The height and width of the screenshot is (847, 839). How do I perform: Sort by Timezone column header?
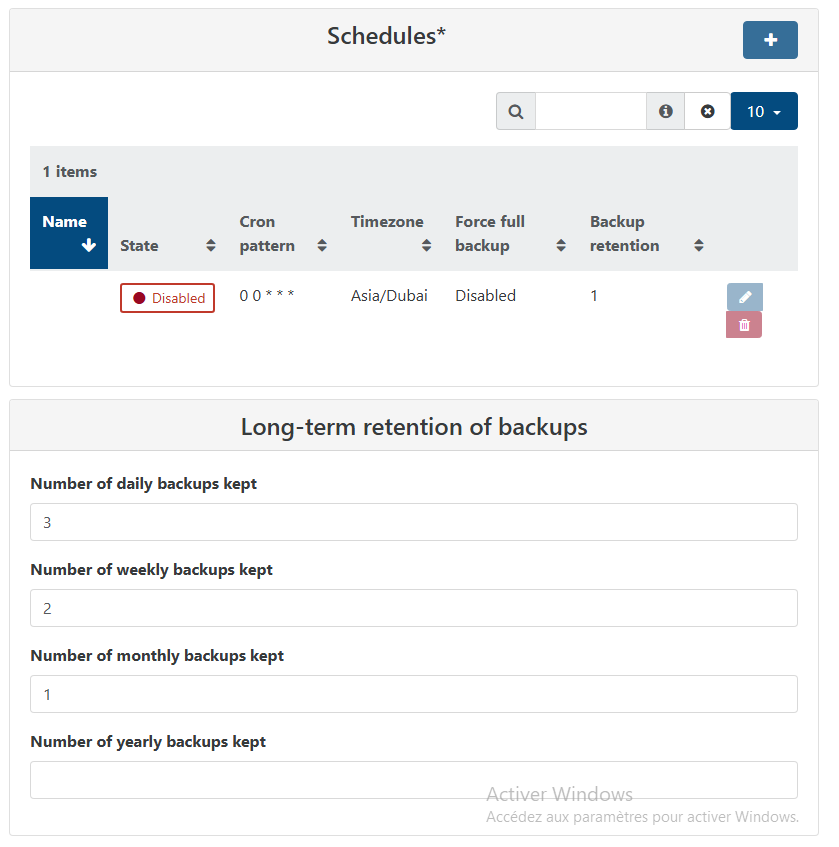click(391, 233)
